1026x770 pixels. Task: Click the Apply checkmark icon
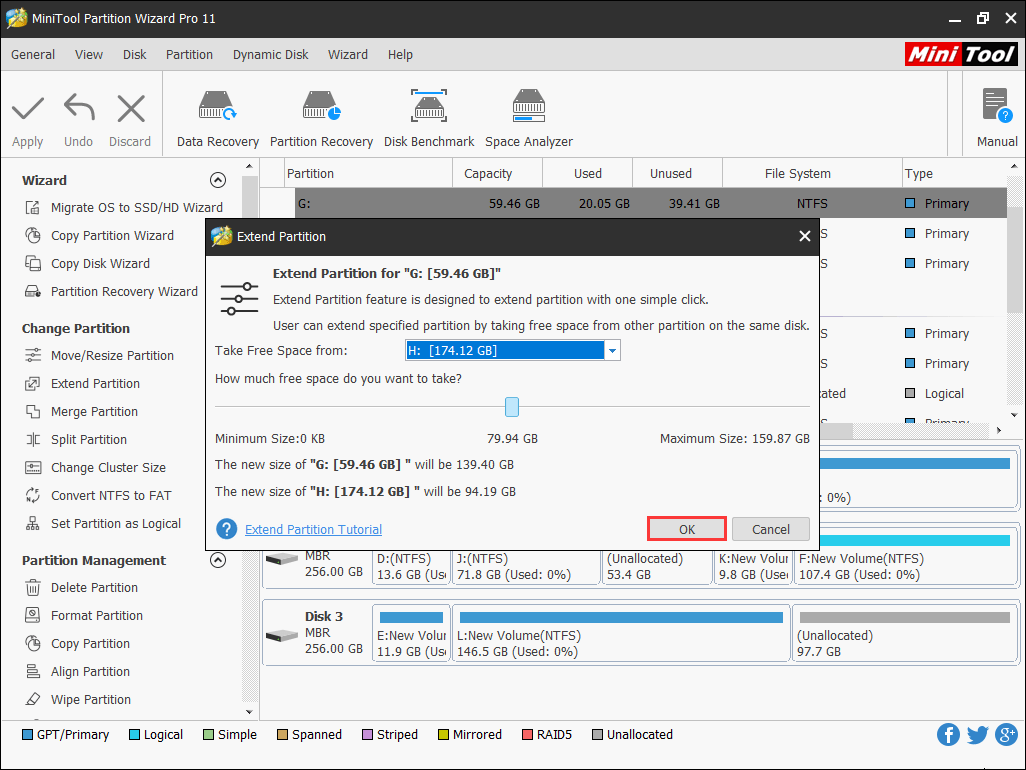tap(27, 109)
